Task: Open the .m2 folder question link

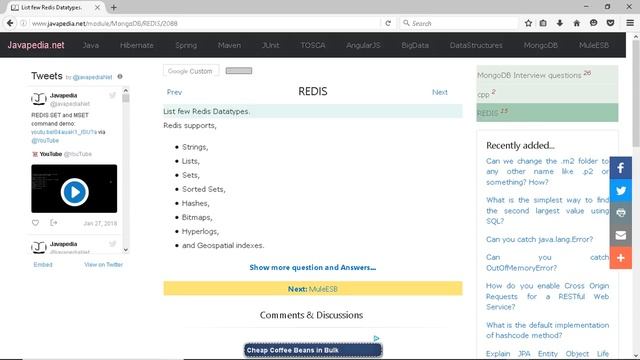Action: 547,171
